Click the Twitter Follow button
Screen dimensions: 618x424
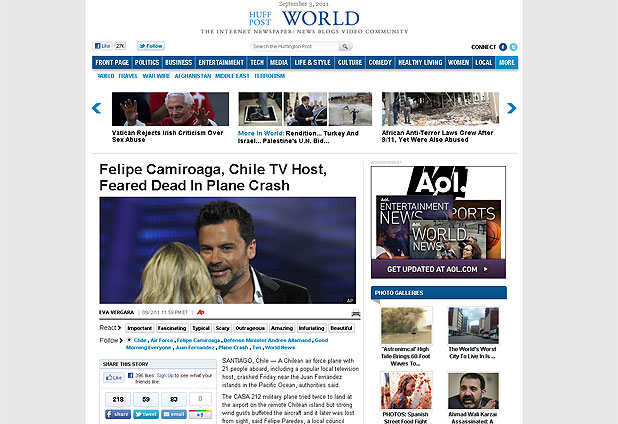pyautogui.click(x=151, y=46)
